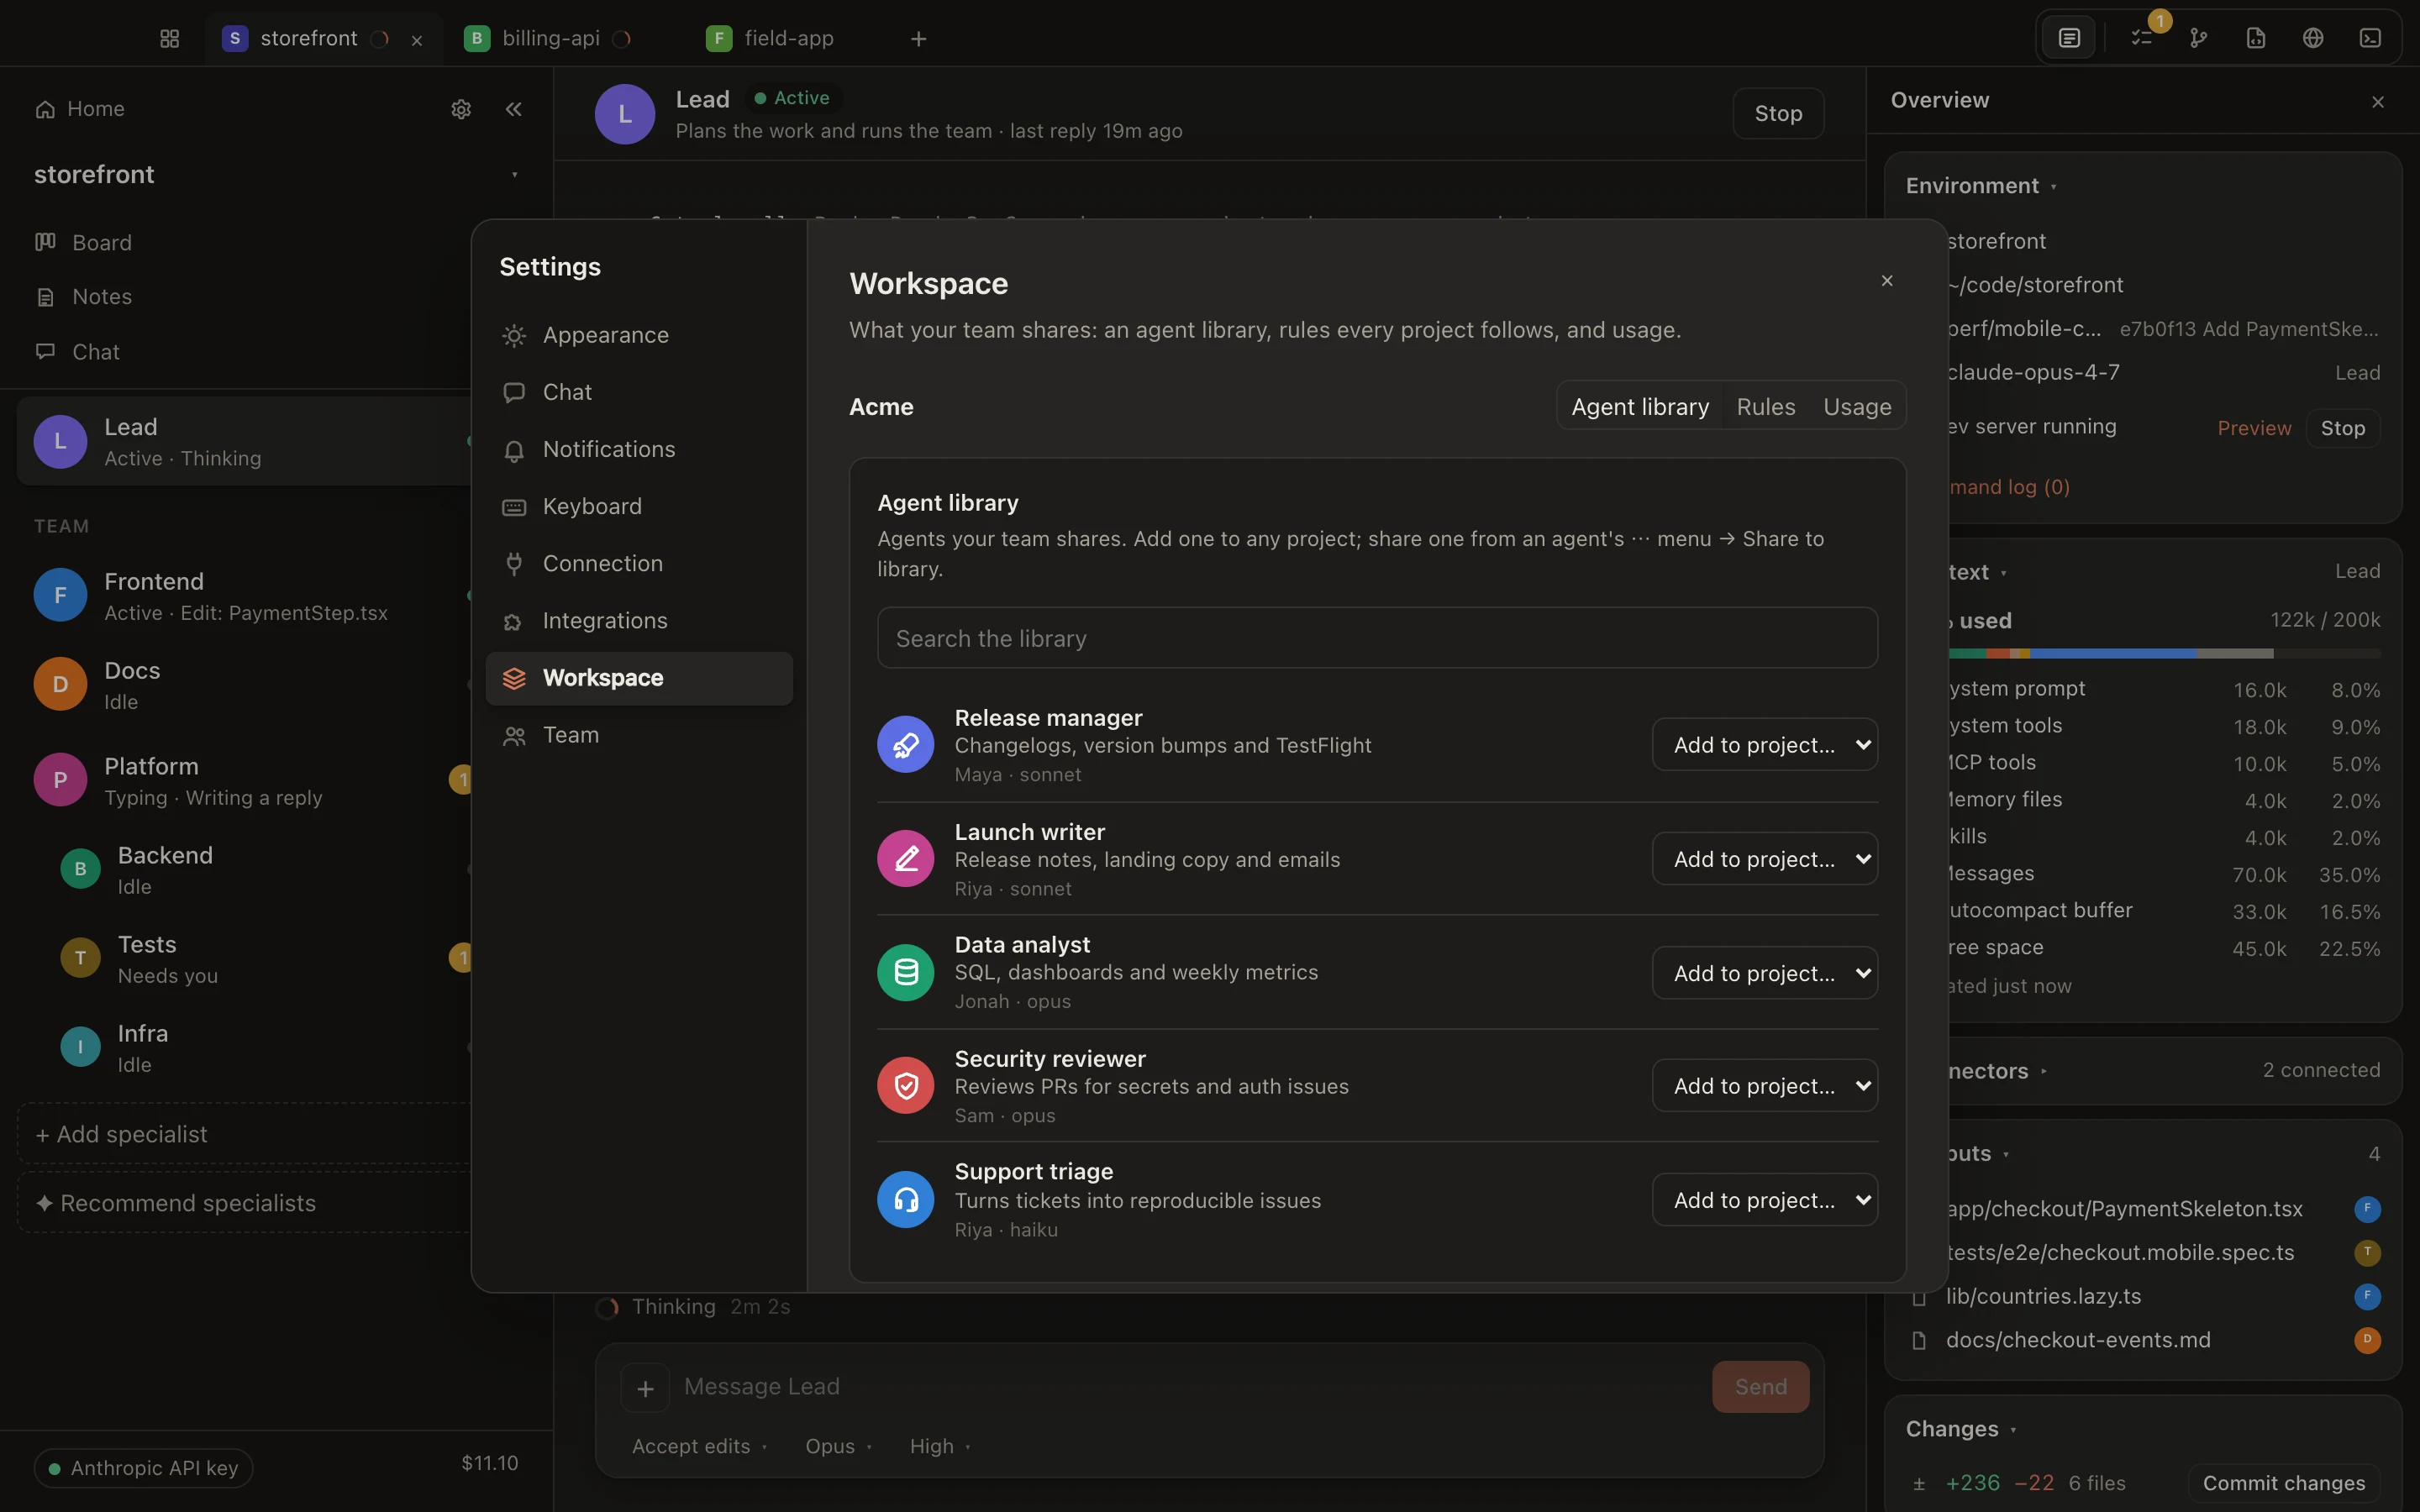Click the settings gear beside Home
Viewport: 2420px width, 1512px height.
pyautogui.click(x=461, y=109)
